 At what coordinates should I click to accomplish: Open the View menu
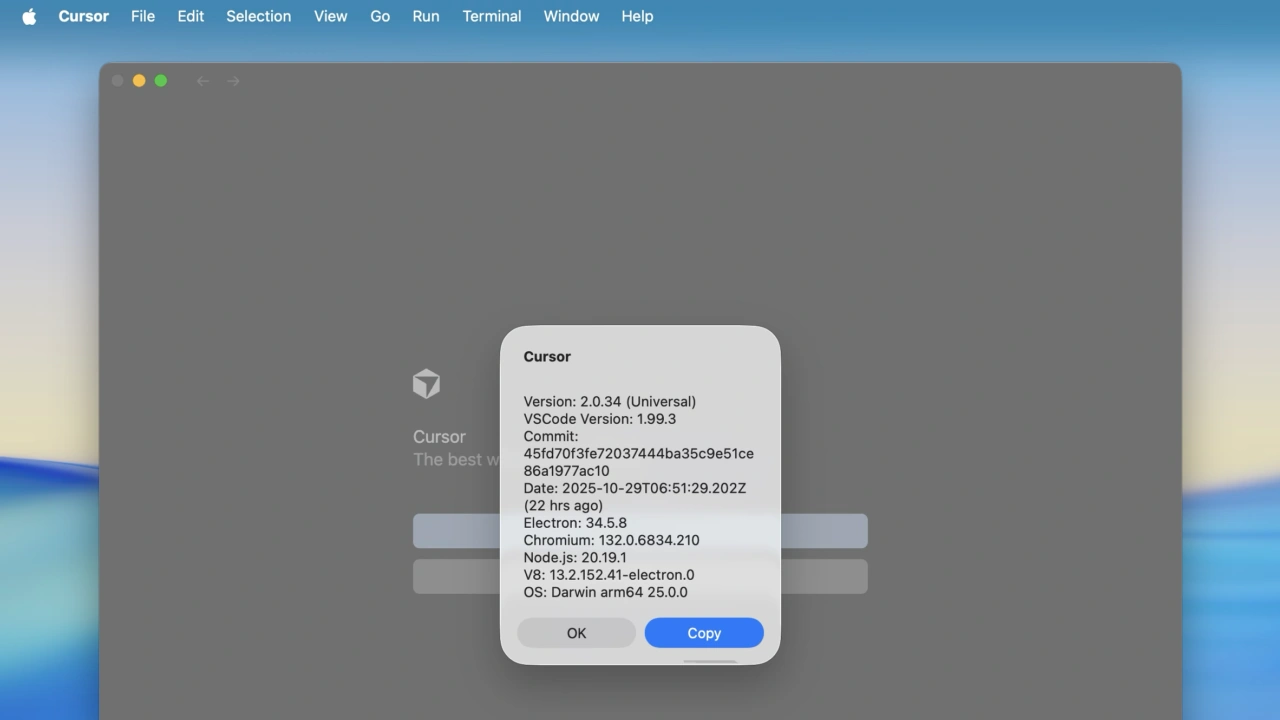(x=330, y=16)
